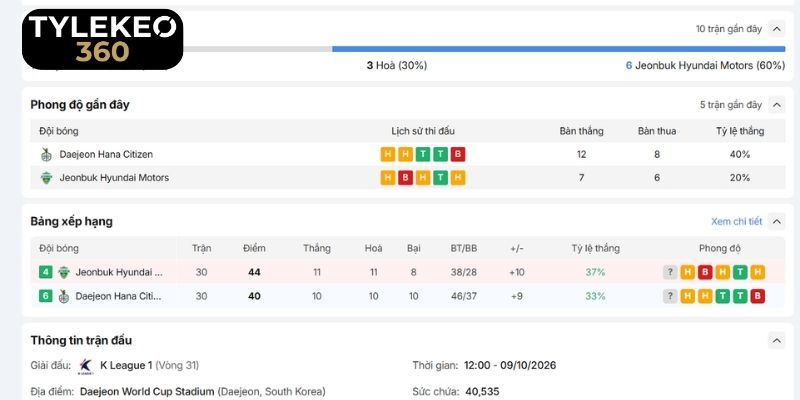This screenshot has width=800, height=400.
Task: Click red B badge in Daejeon standings Phong độ
Action: 758,296
